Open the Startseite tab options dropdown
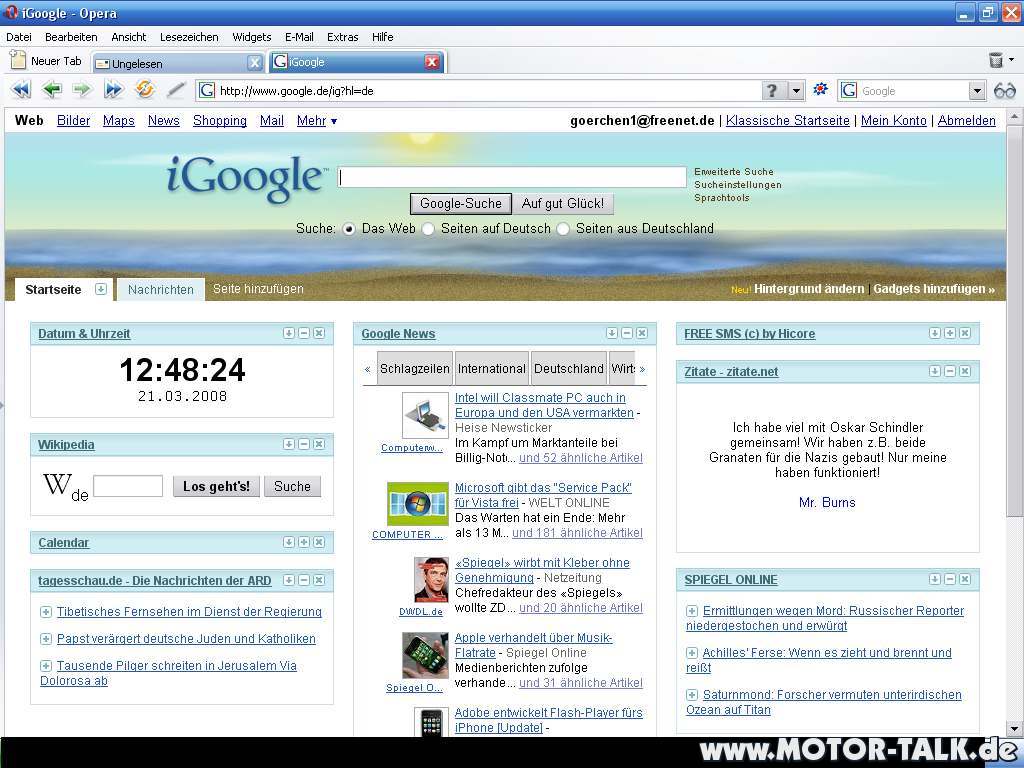 101,289
